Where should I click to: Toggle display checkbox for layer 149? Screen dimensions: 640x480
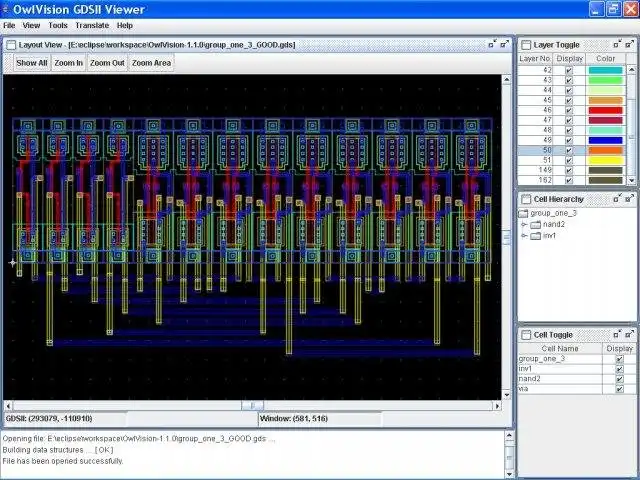coord(569,170)
